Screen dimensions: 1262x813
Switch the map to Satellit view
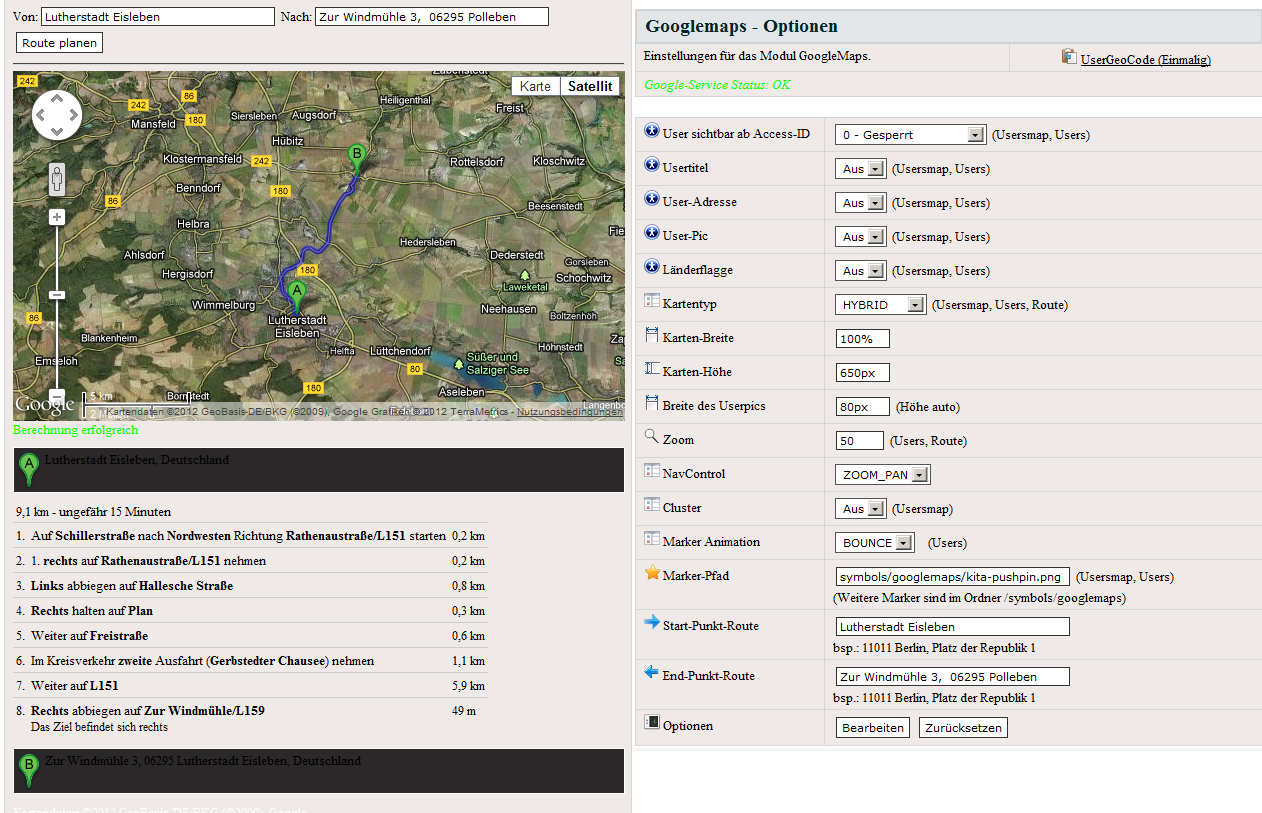(x=589, y=86)
